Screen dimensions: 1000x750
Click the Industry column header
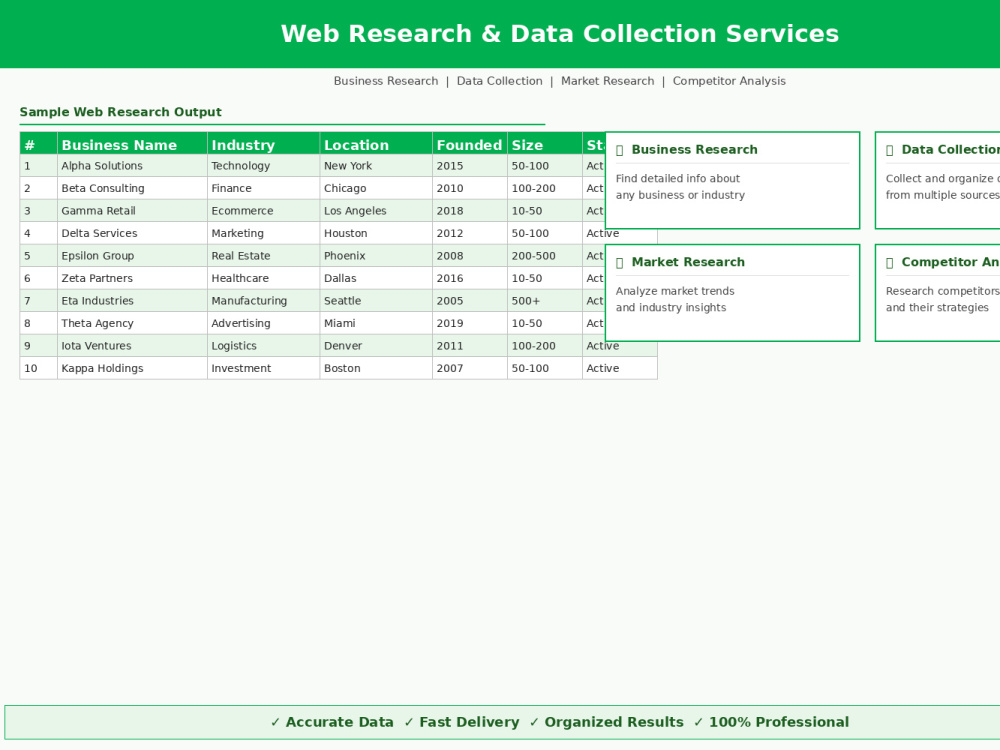point(263,143)
